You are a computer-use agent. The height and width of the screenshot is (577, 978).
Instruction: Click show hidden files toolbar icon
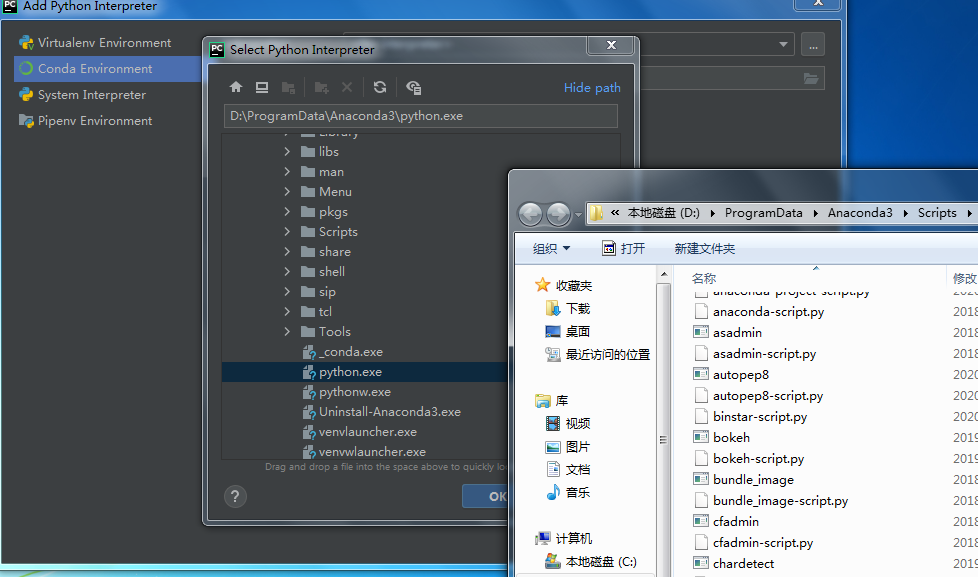(x=414, y=87)
